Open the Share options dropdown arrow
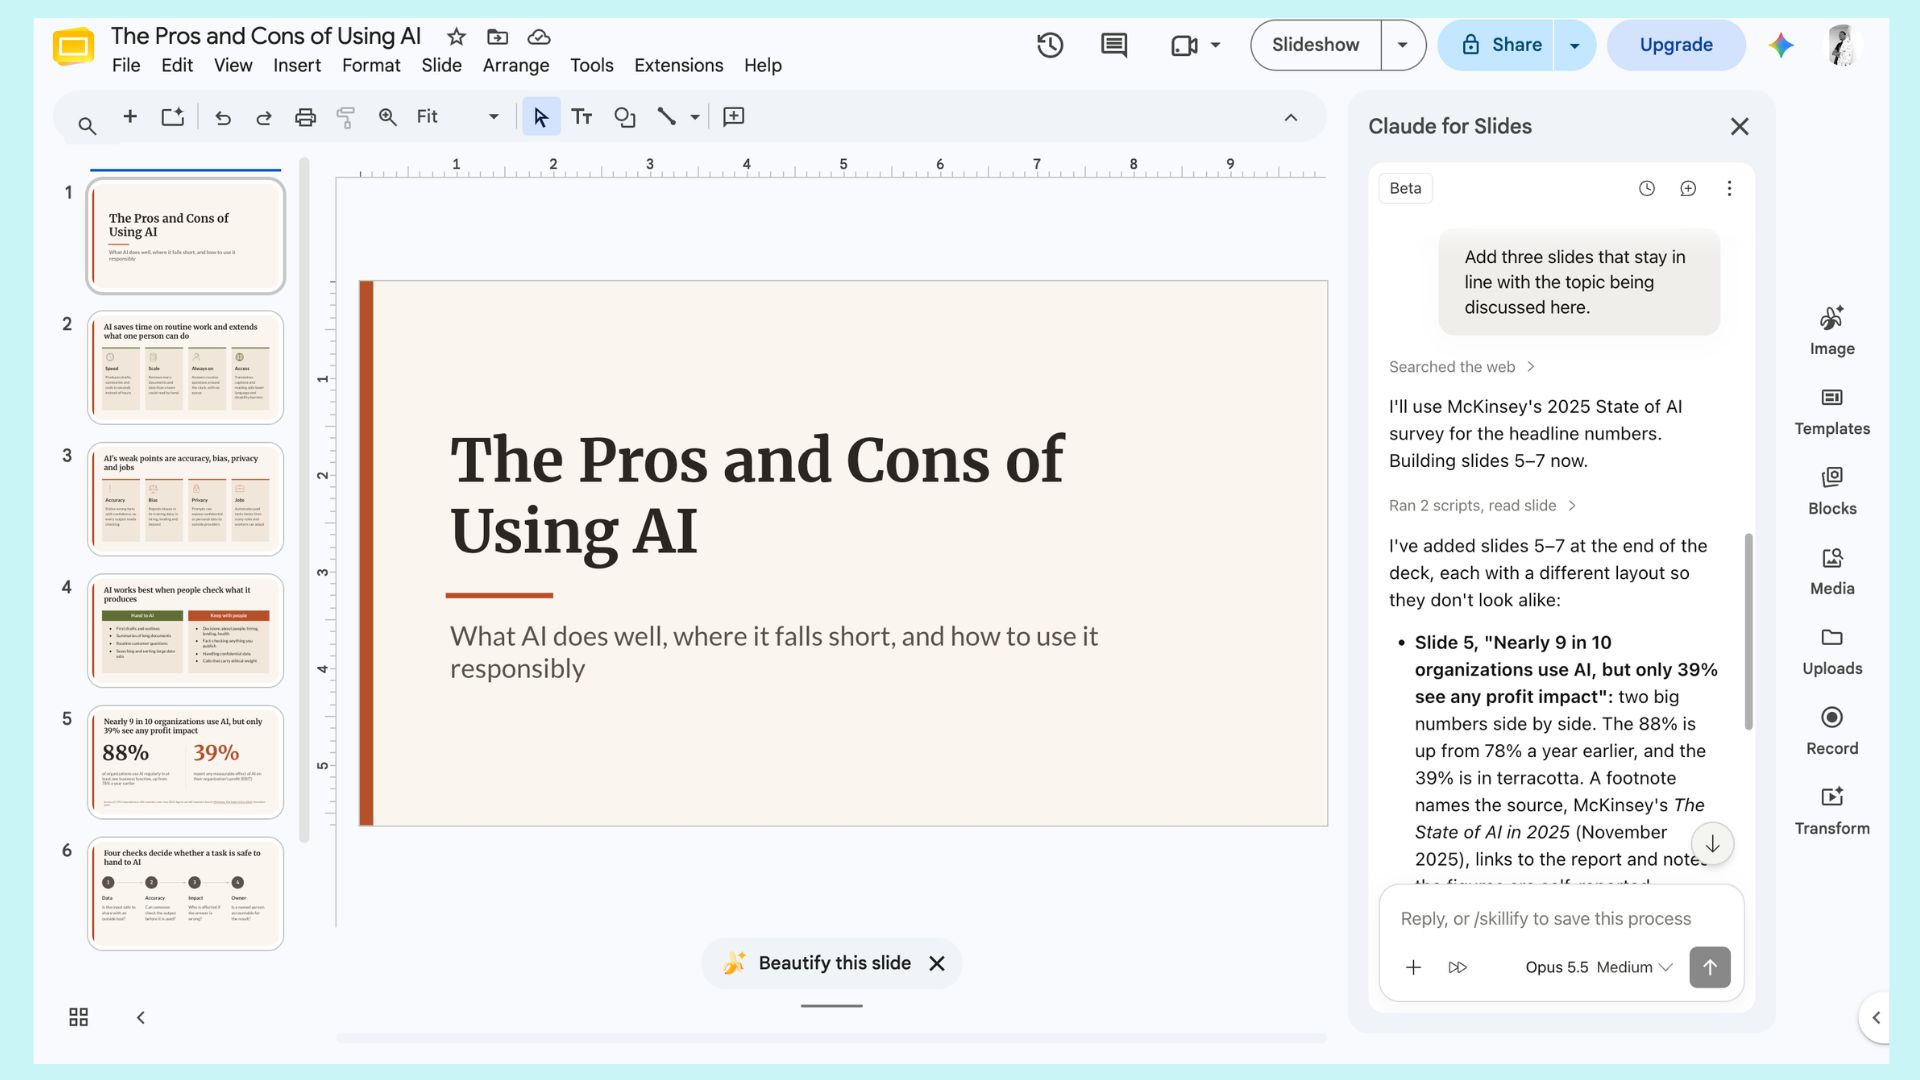 tap(1574, 45)
